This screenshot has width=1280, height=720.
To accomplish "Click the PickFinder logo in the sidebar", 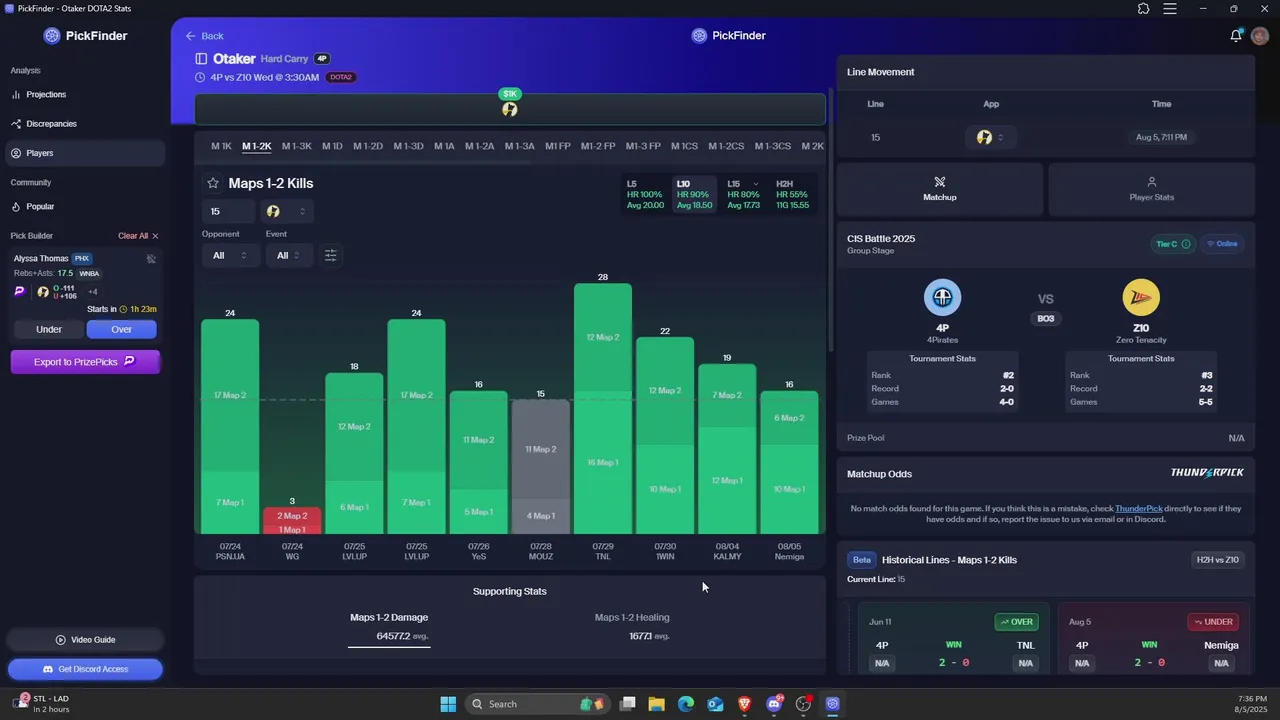I will (x=85, y=36).
